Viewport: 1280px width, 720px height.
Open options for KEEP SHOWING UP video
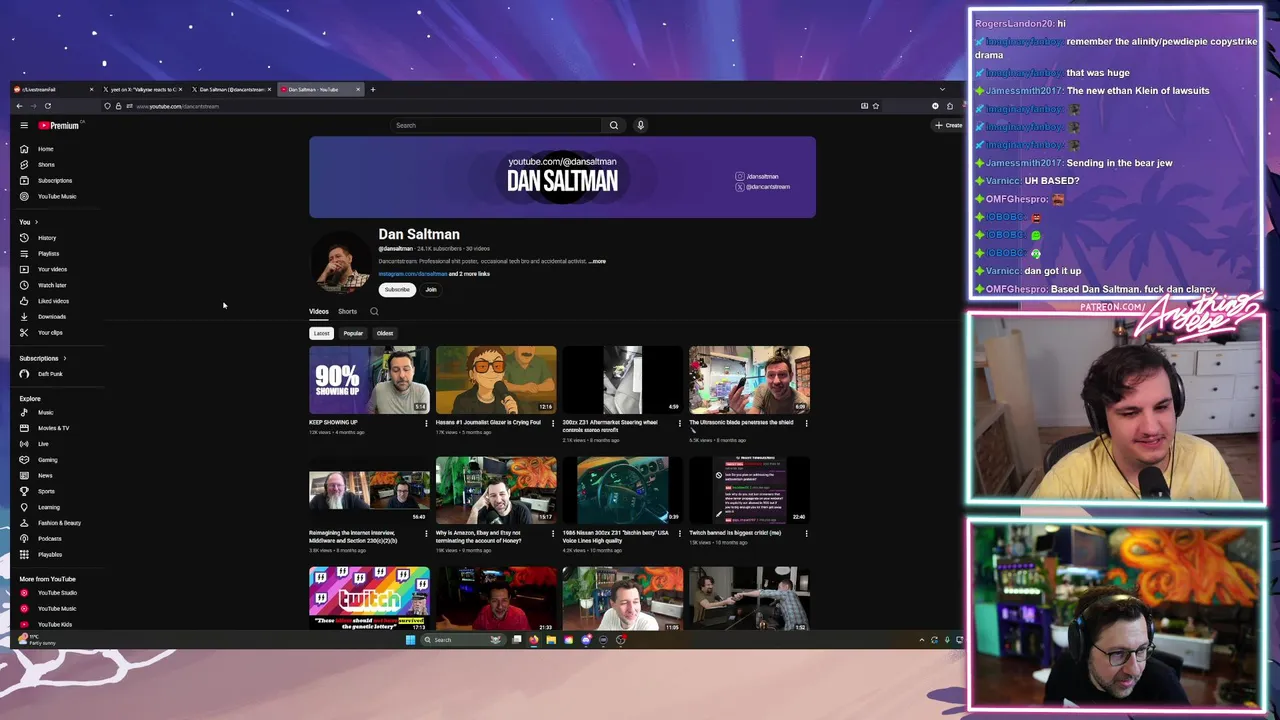pyautogui.click(x=426, y=423)
